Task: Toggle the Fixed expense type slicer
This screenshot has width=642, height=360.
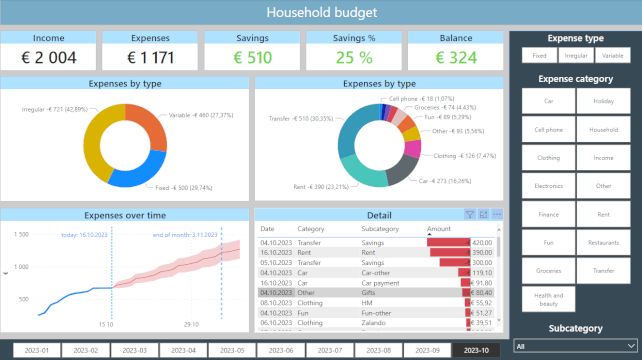Action: (x=539, y=55)
